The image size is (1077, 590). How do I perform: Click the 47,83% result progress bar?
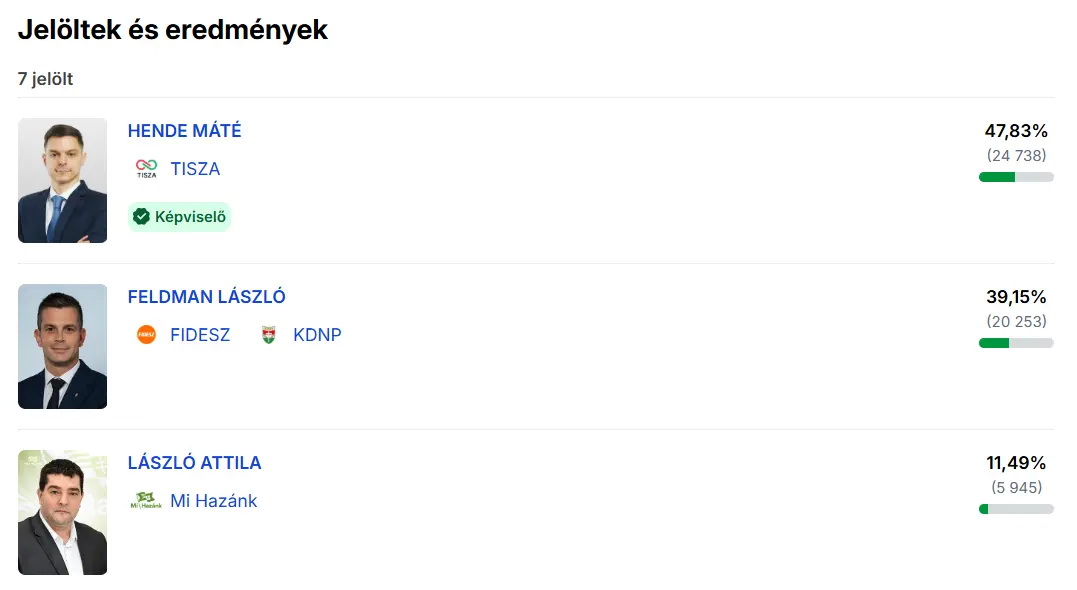1015,177
